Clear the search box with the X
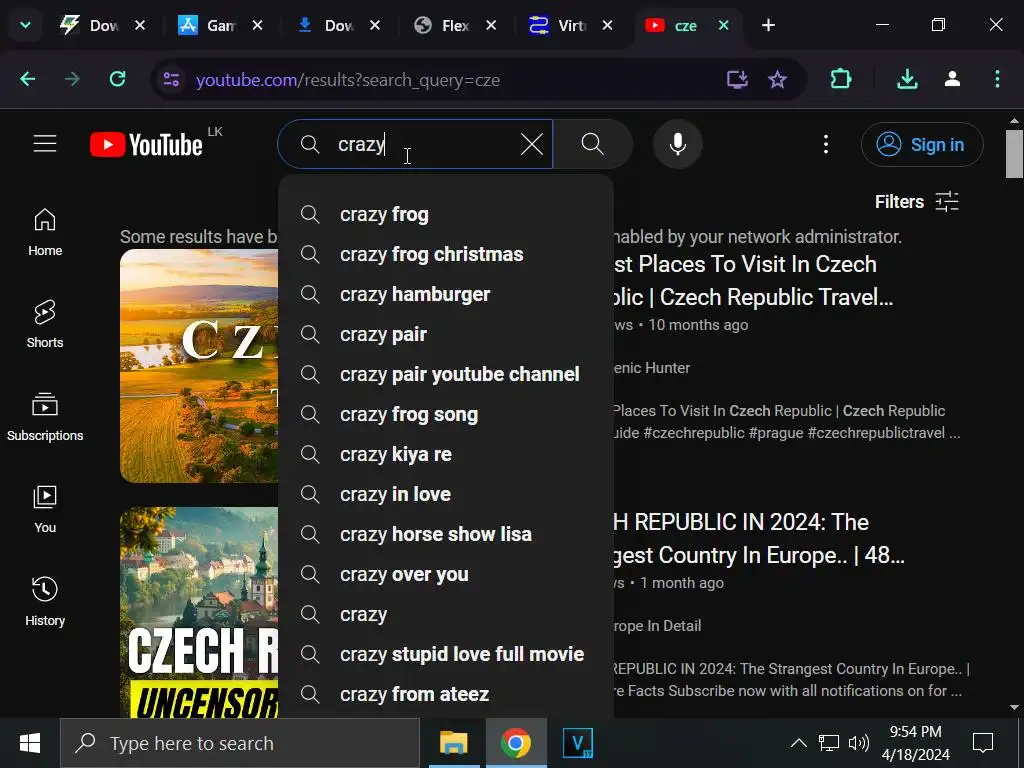Screen dimensions: 1024x768 pos(532,144)
